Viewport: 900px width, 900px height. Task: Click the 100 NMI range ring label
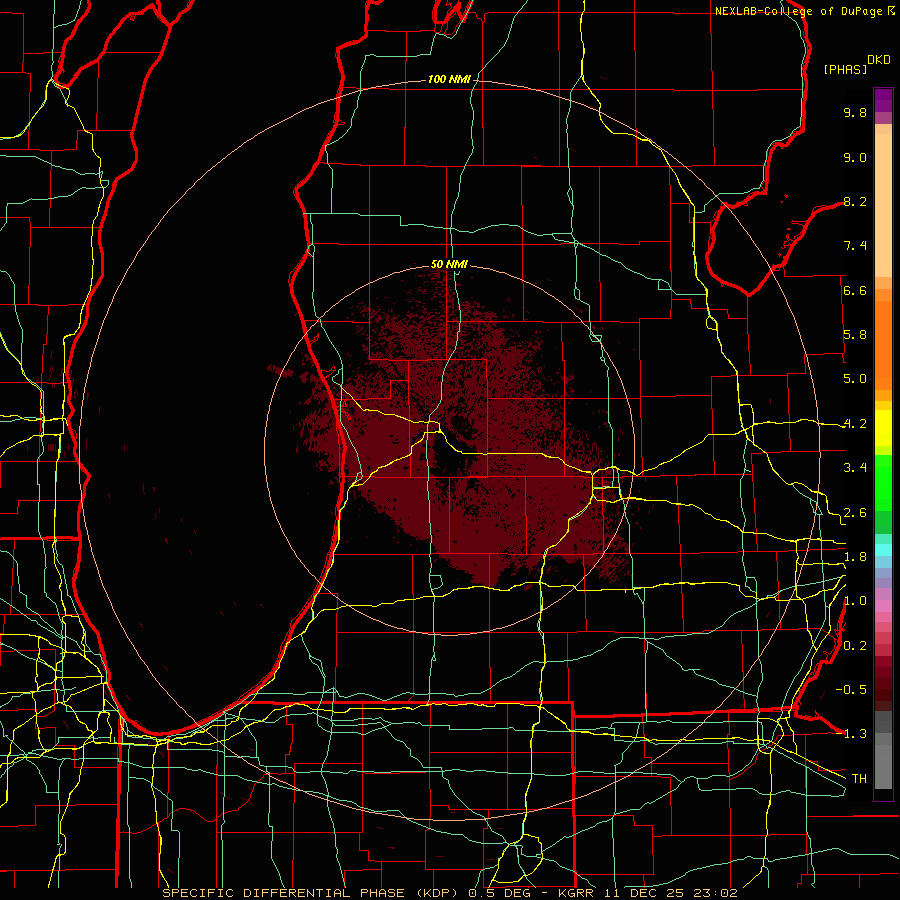pyautogui.click(x=449, y=79)
